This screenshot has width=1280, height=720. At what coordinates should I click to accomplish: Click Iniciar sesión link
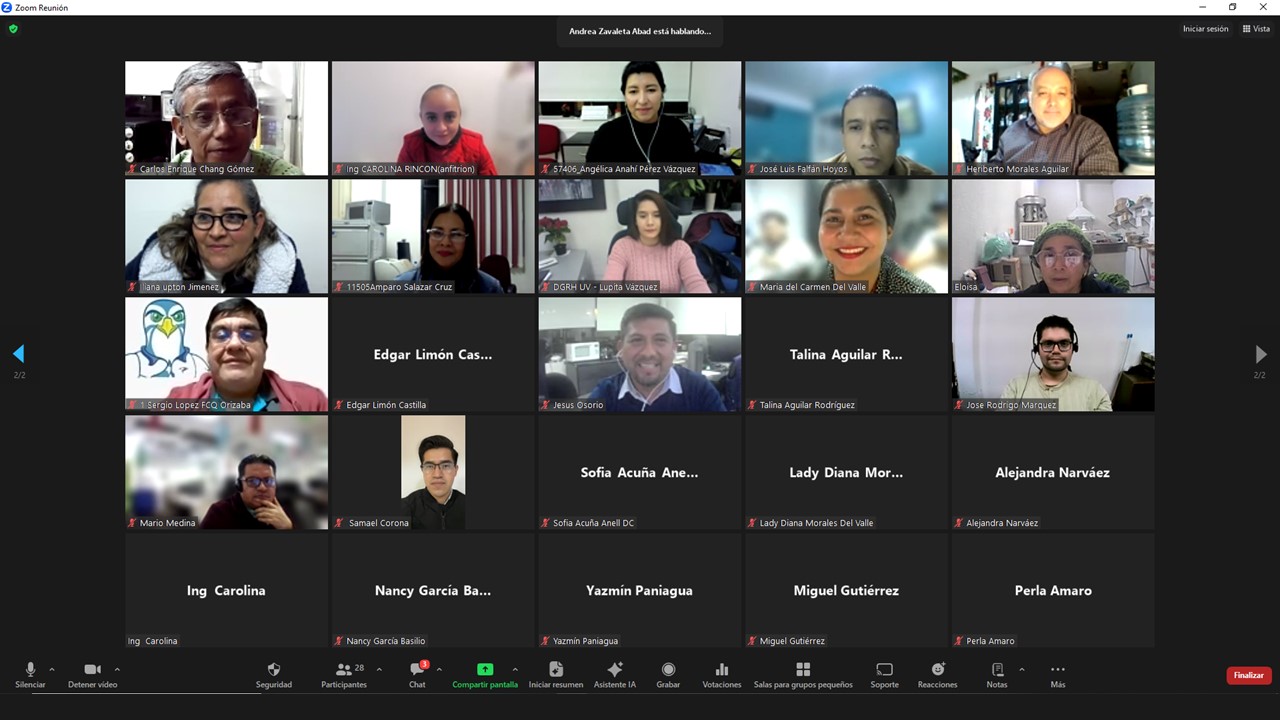(x=1205, y=29)
